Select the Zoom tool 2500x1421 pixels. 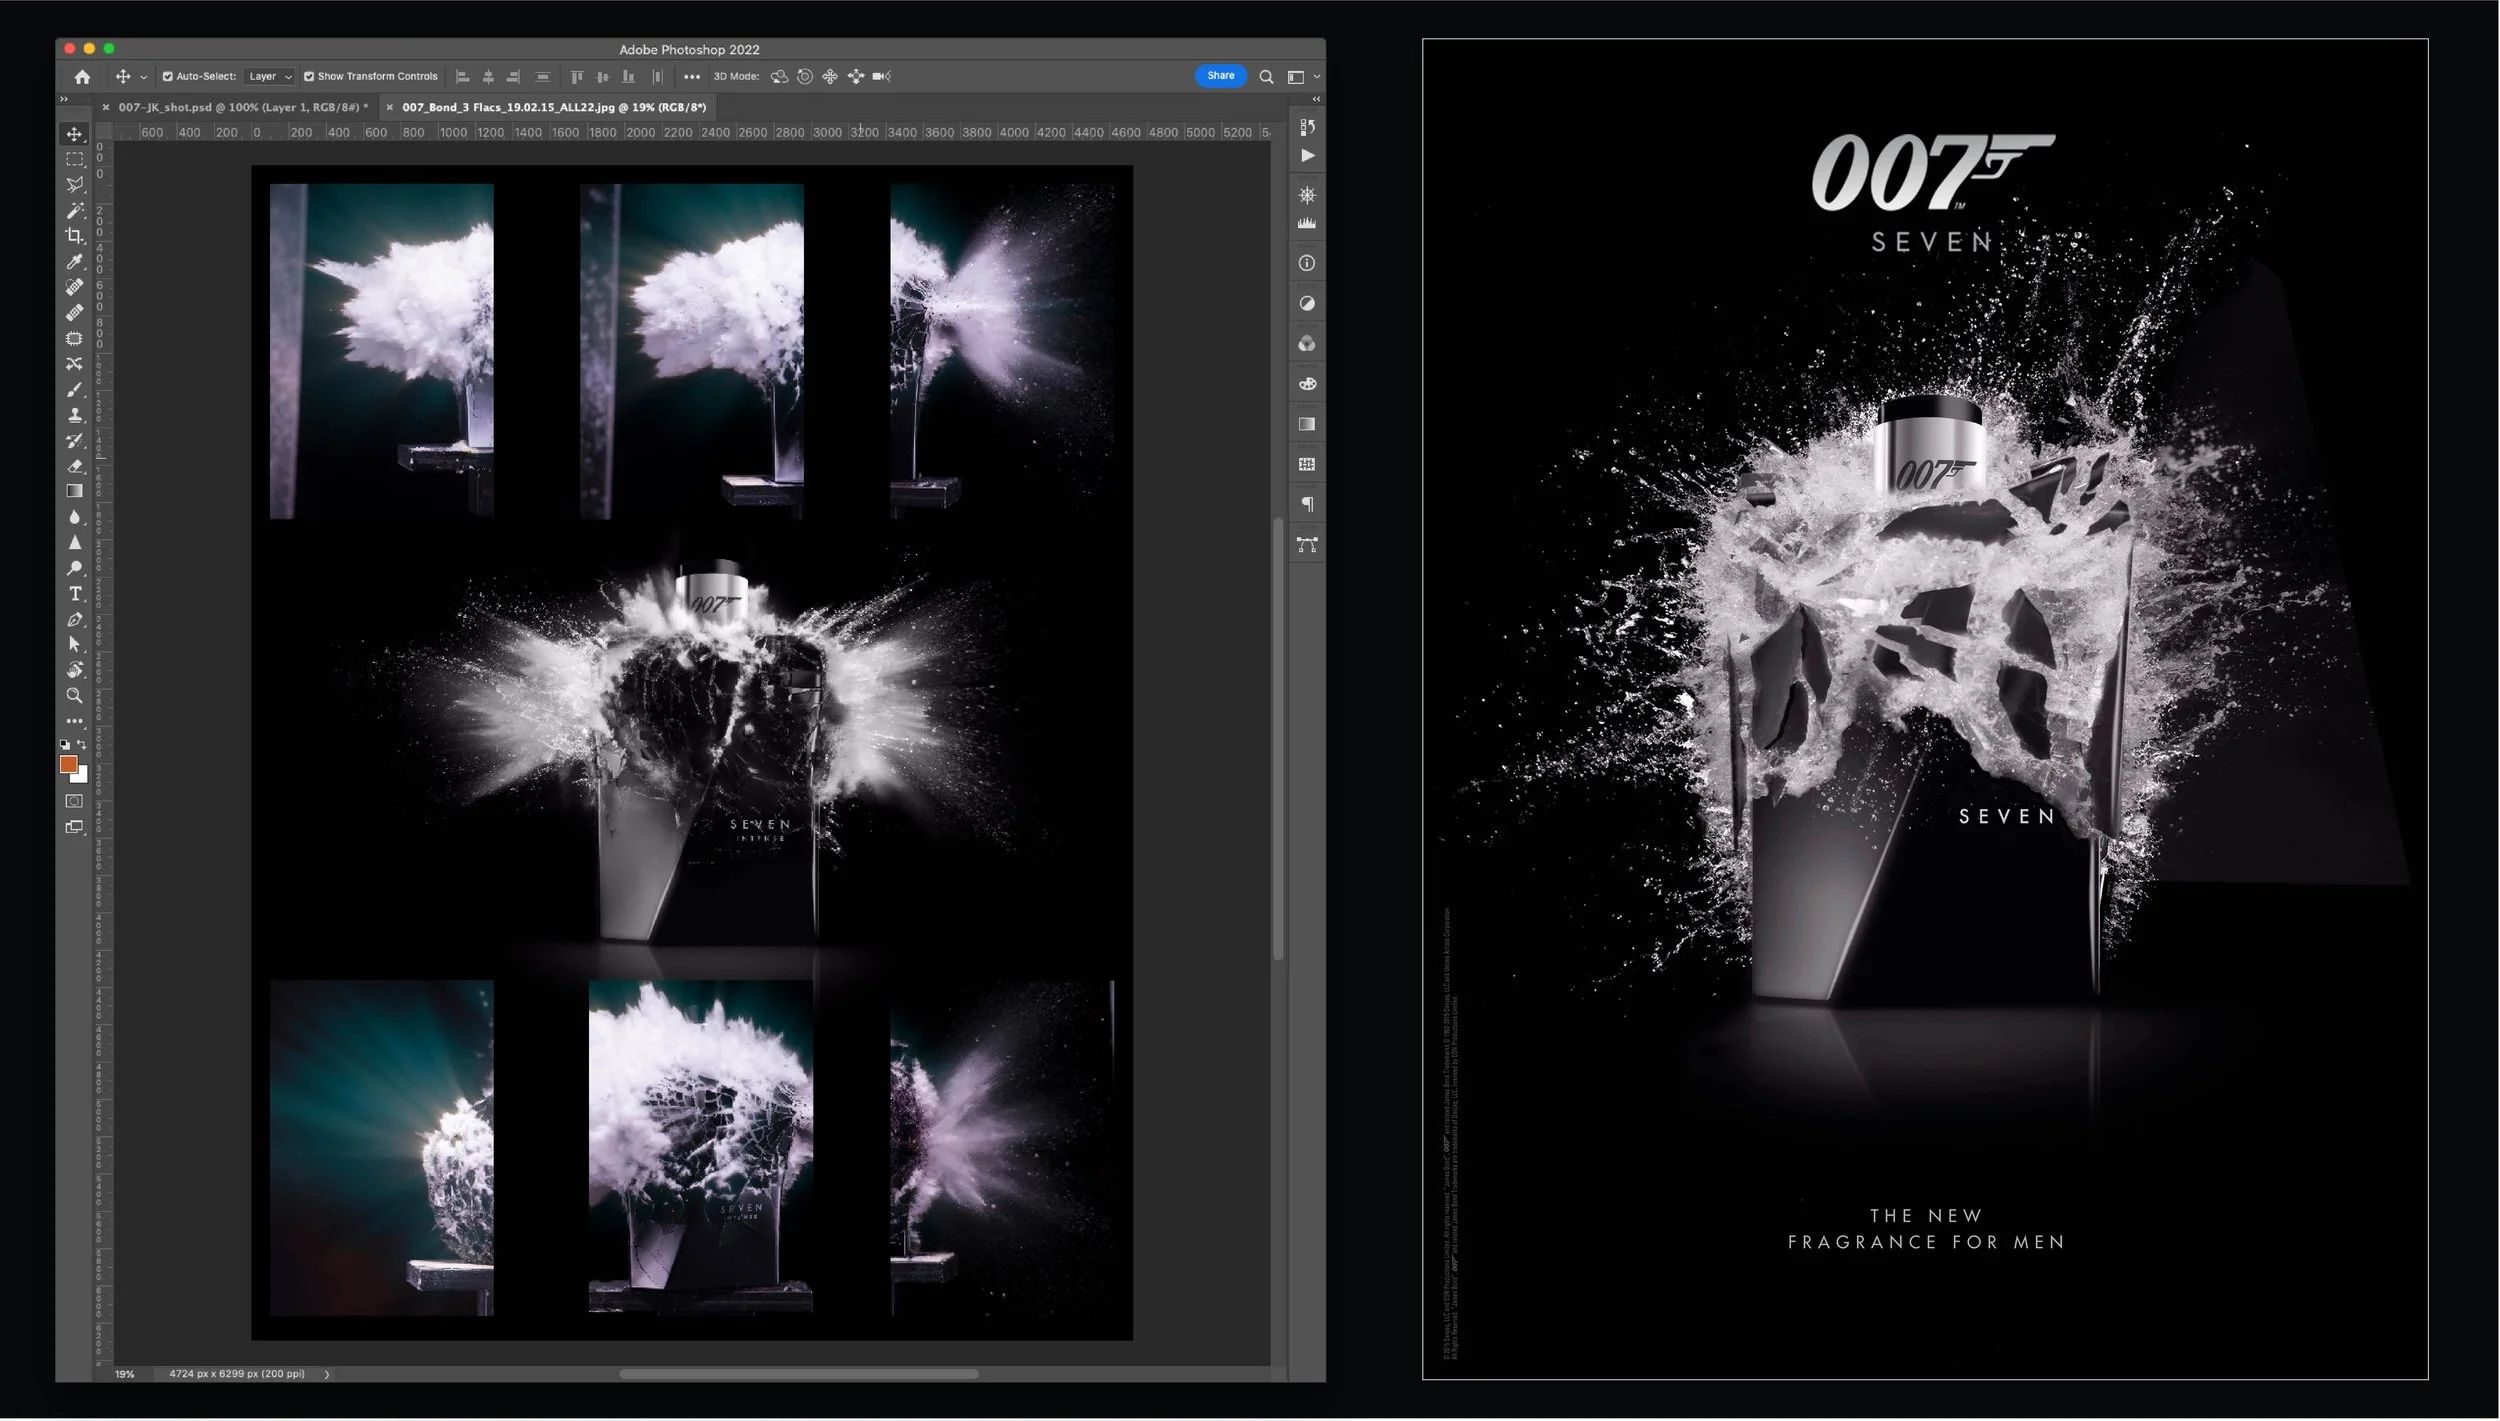point(75,696)
